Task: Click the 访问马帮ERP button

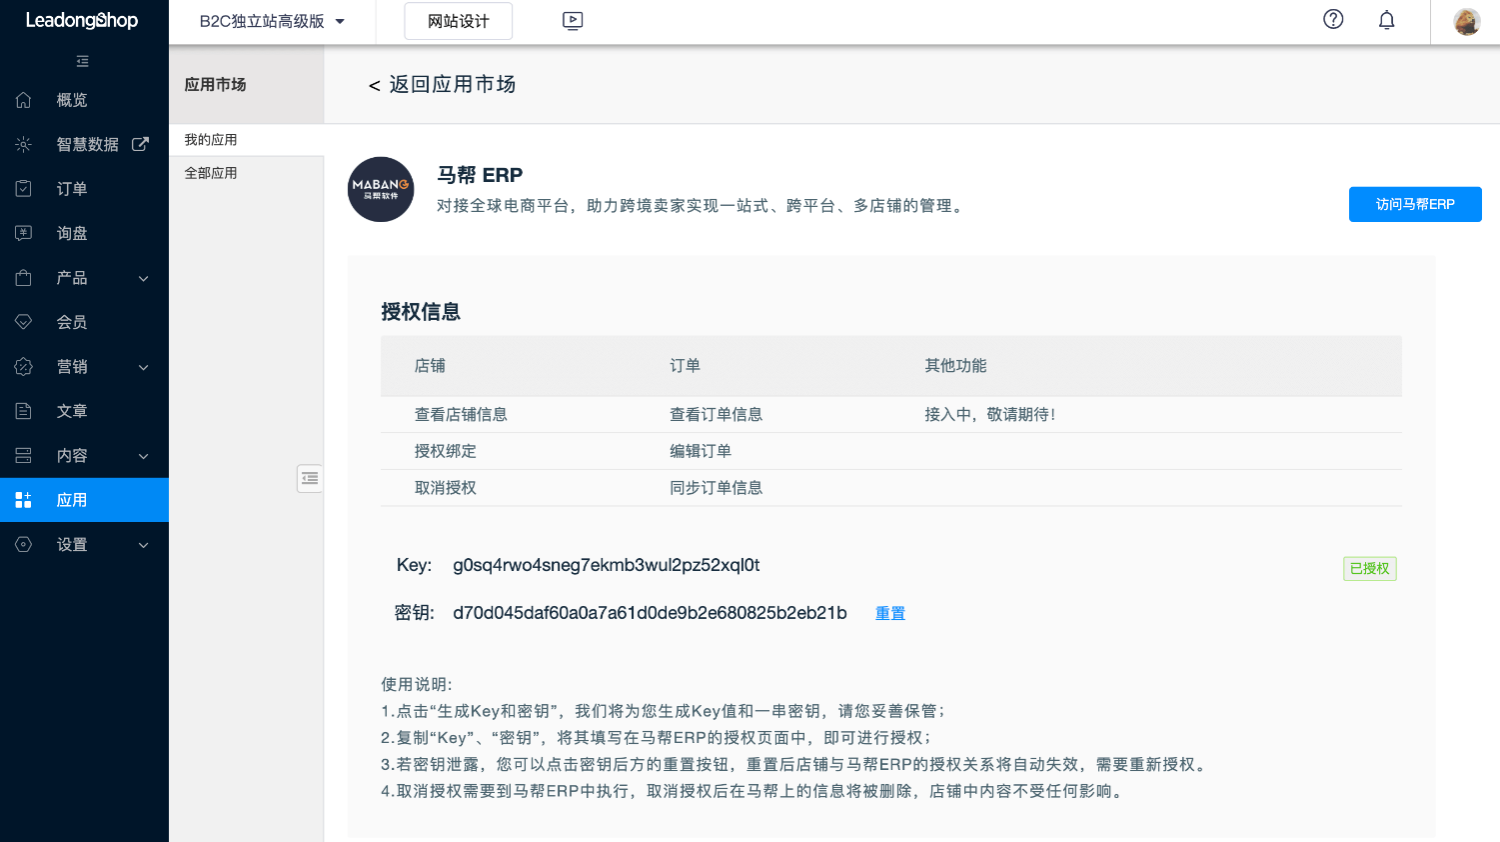Action: point(1415,204)
